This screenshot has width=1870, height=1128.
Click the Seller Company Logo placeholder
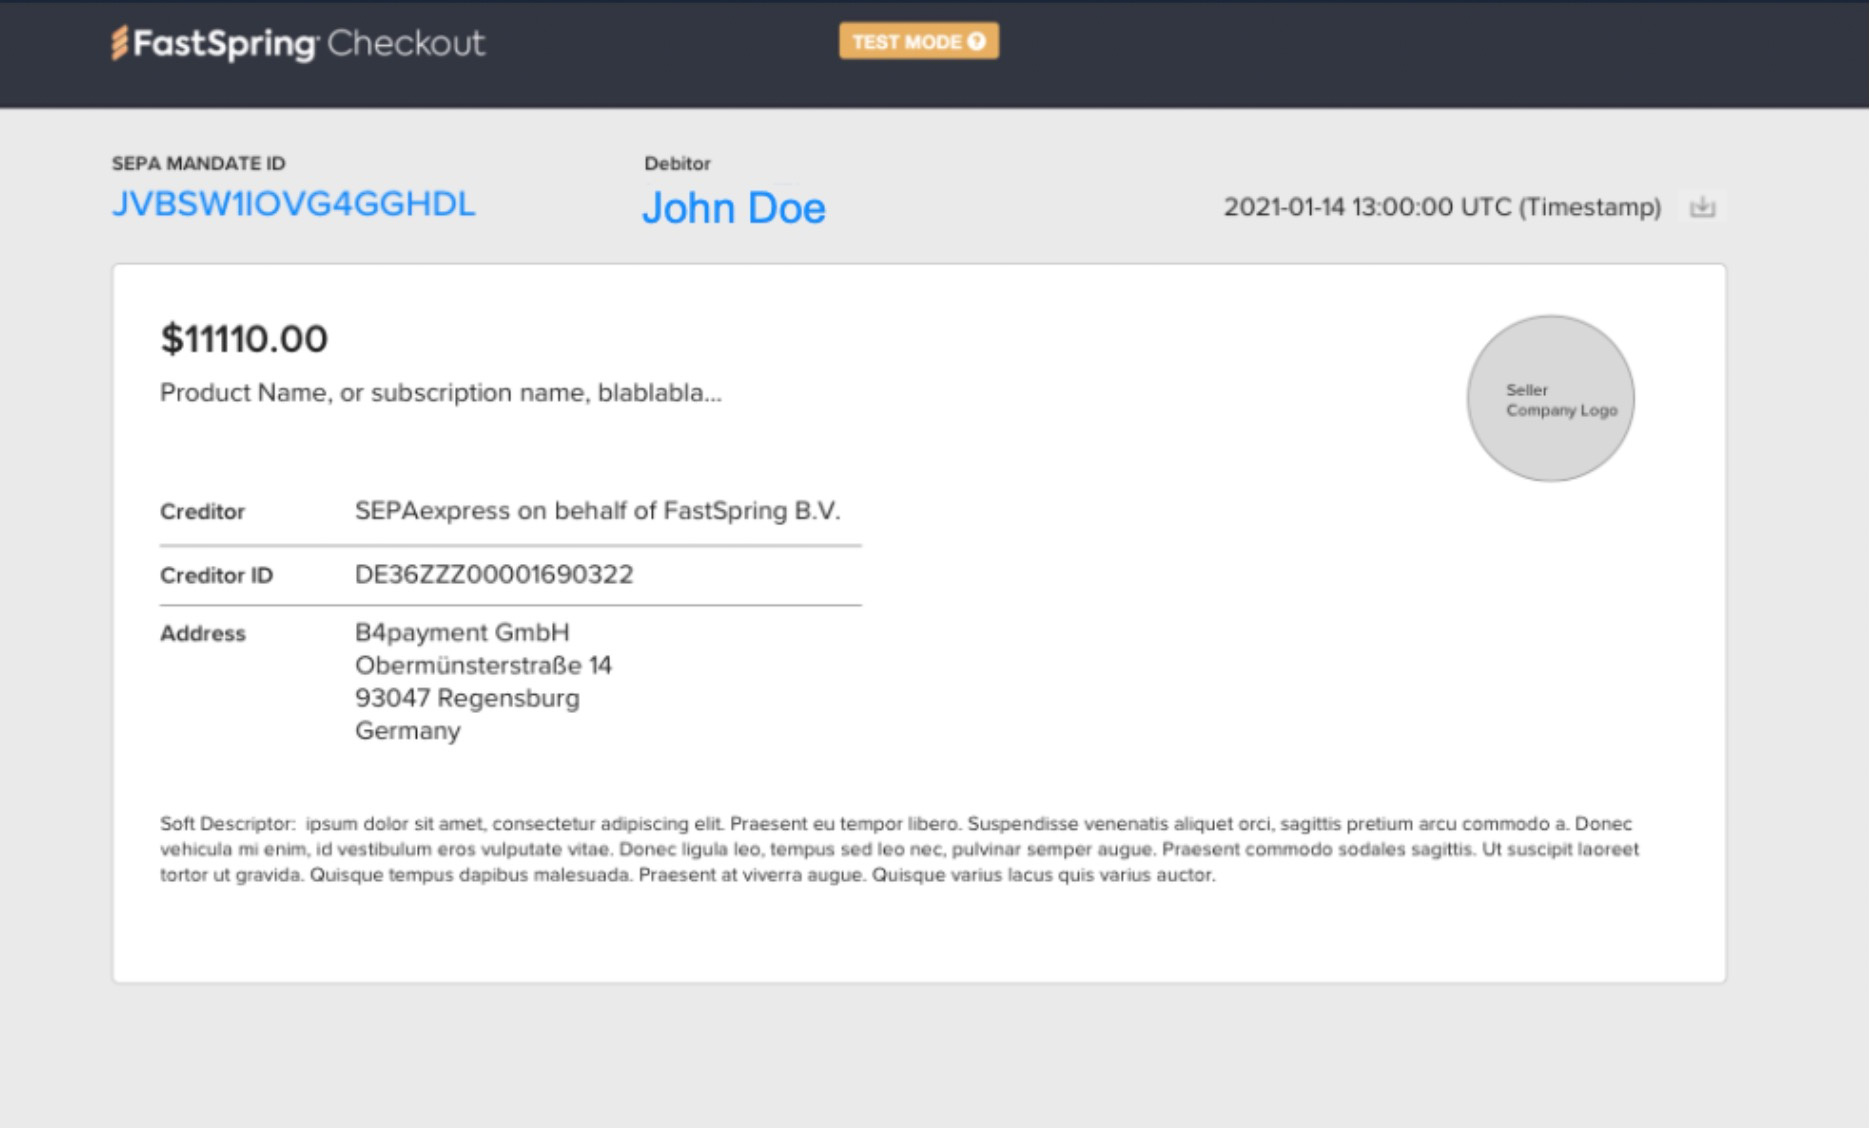1550,399
